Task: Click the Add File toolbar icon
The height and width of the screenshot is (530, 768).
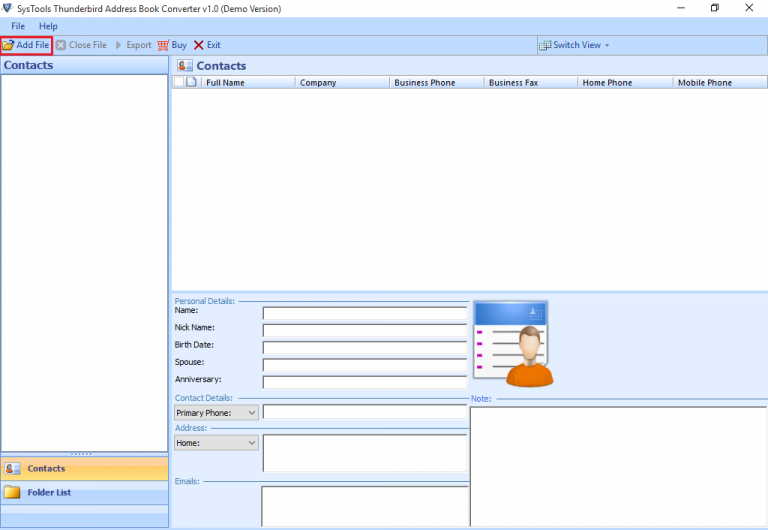Action: tap(9, 45)
